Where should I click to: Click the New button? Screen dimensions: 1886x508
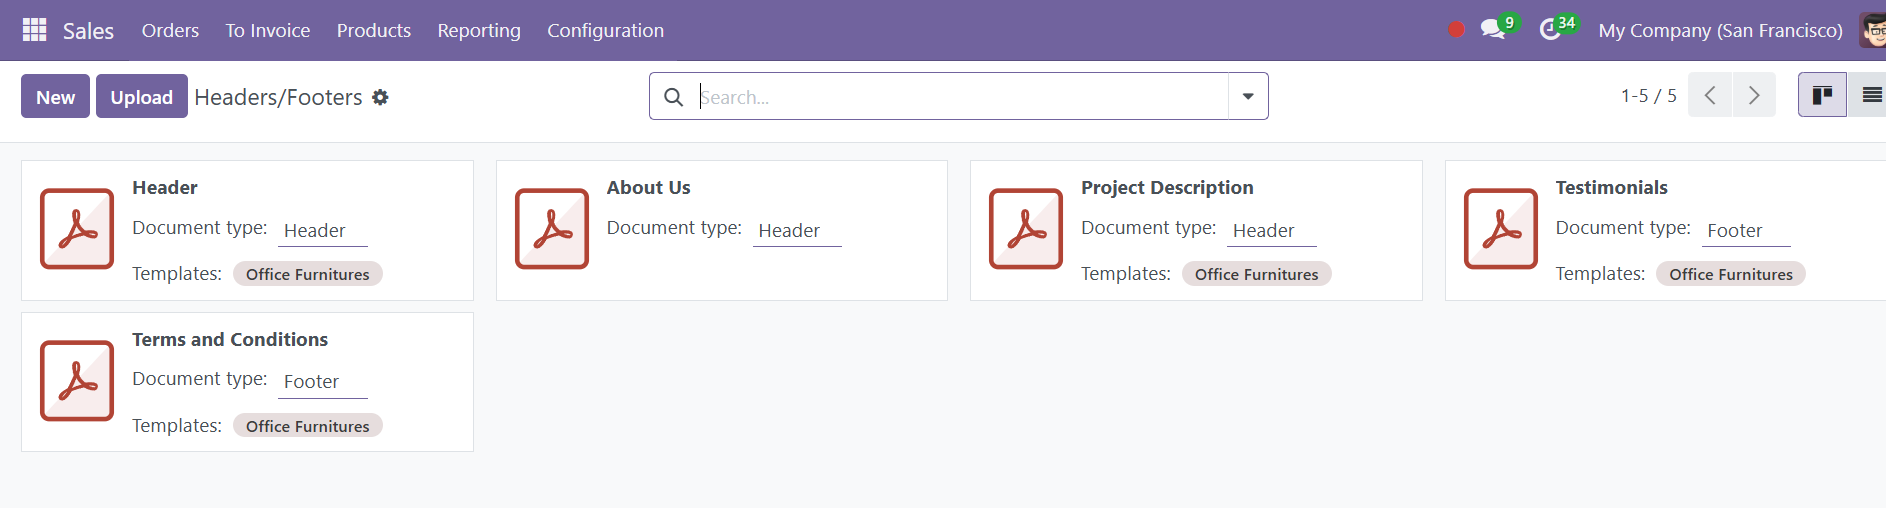(55, 96)
